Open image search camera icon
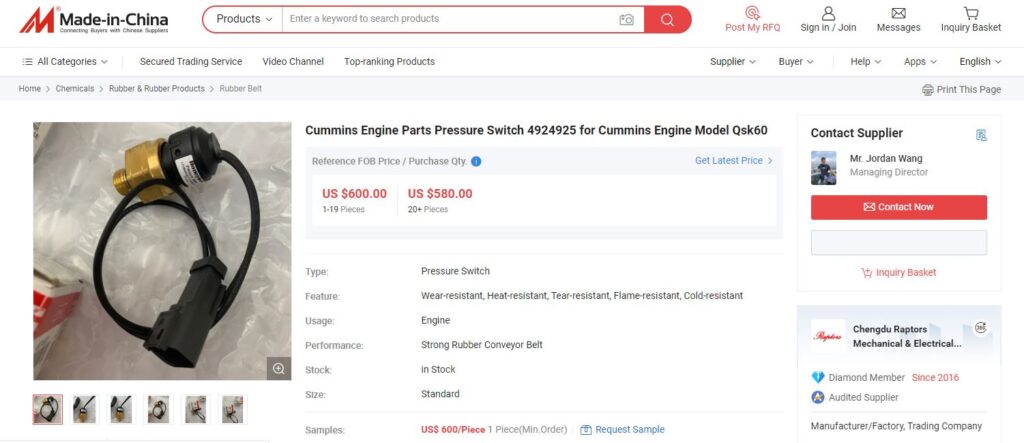 pos(626,19)
